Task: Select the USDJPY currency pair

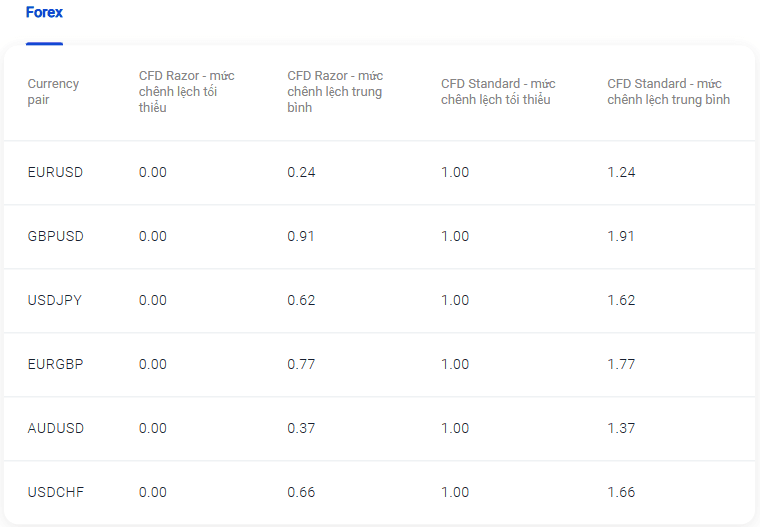Action: click(54, 300)
